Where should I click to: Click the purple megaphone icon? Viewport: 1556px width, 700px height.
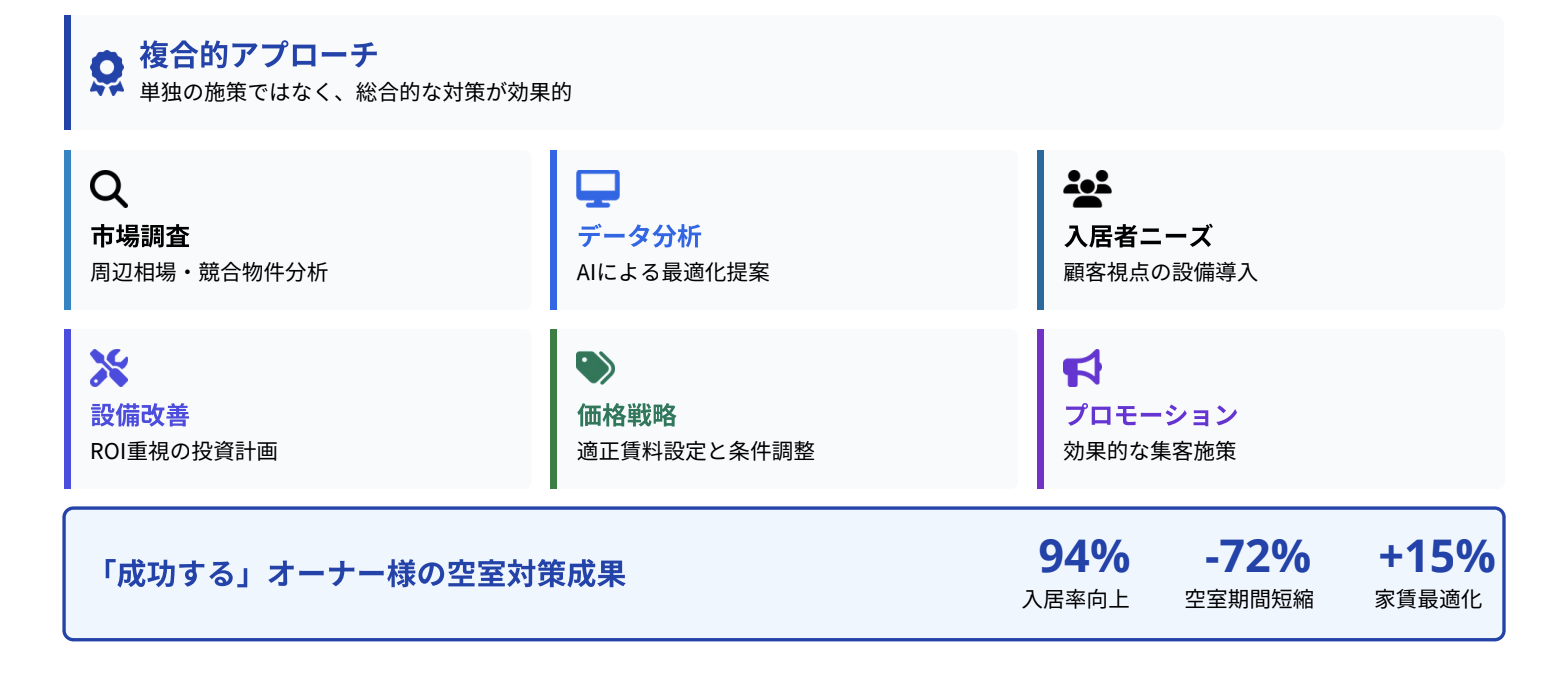pos(1082,368)
